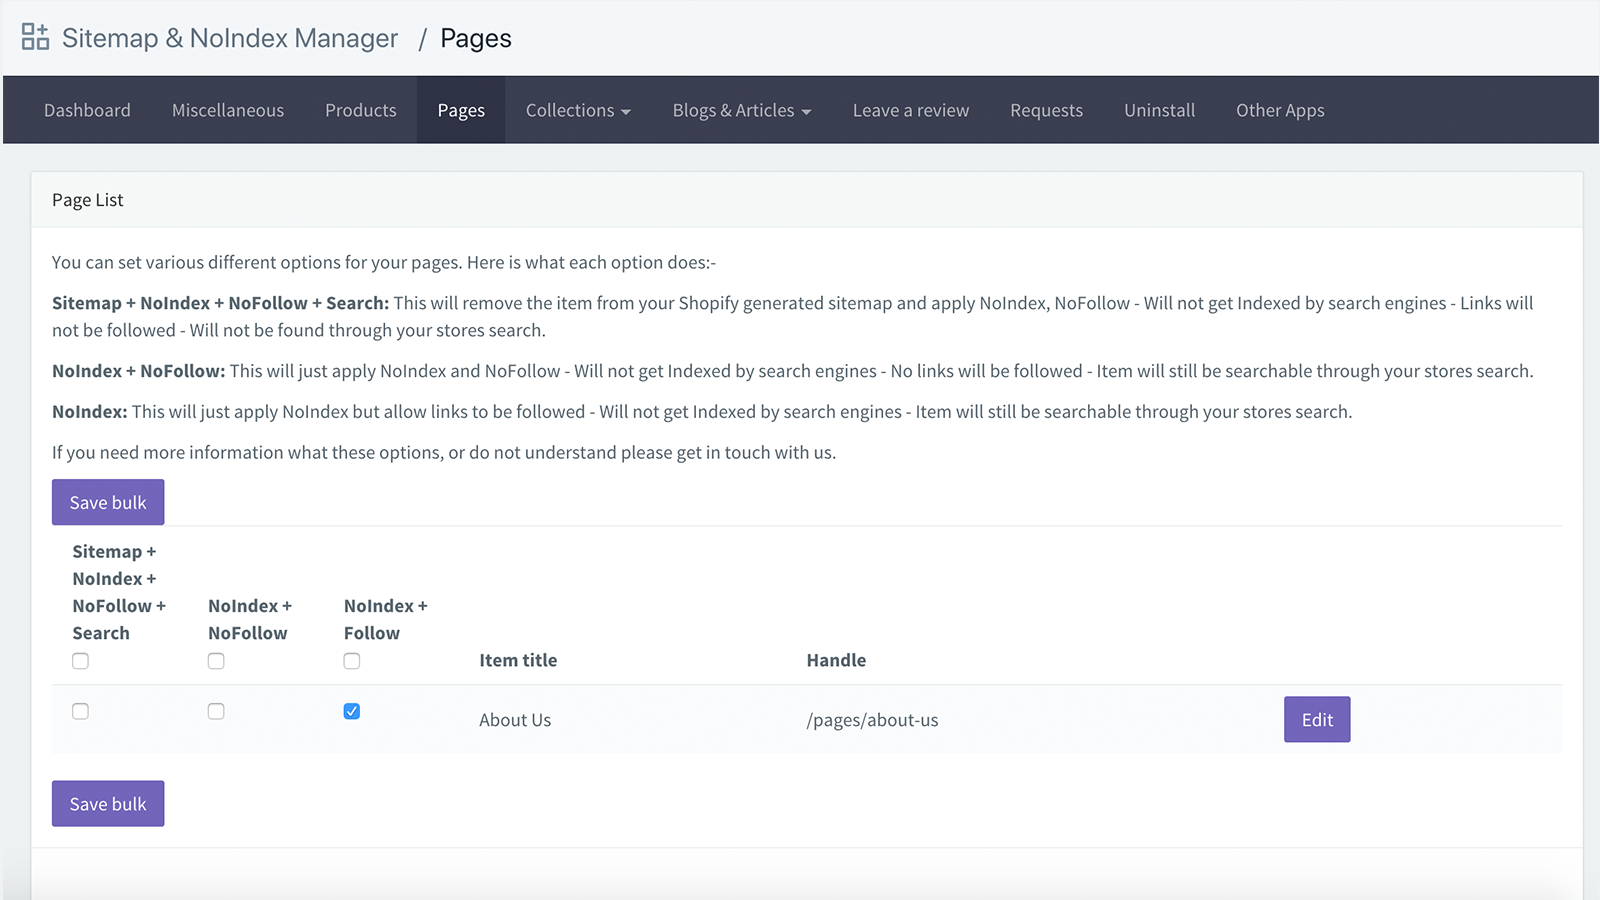Open the Collections chevron arrow

[628, 111]
